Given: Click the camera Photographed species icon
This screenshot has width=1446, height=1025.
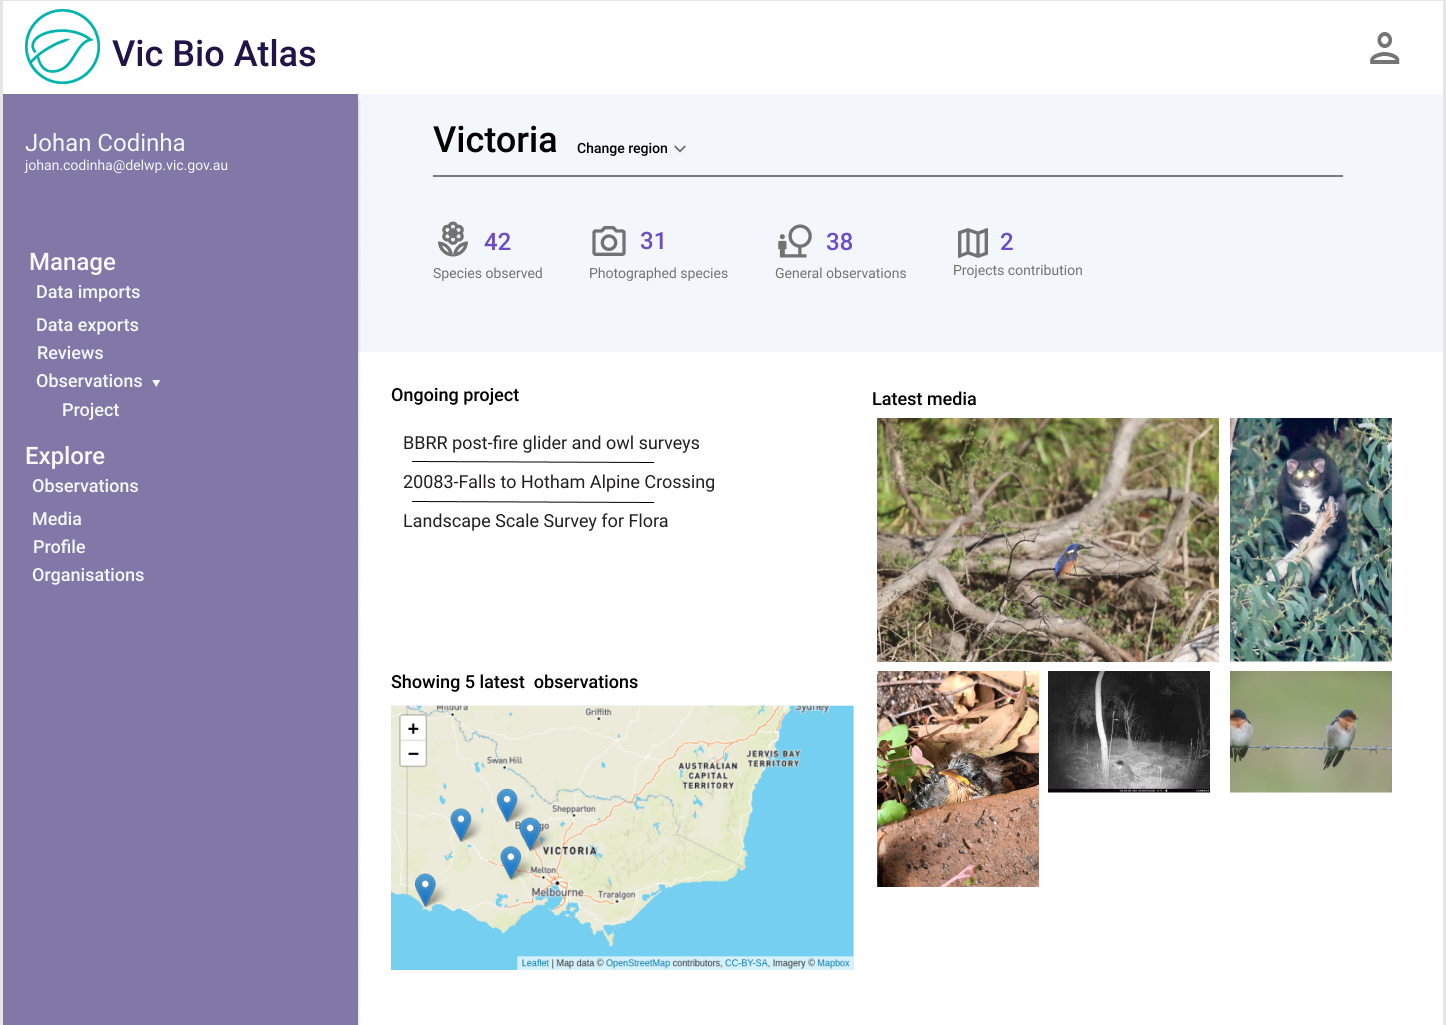Looking at the screenshot, I should (x=609, y=241).
